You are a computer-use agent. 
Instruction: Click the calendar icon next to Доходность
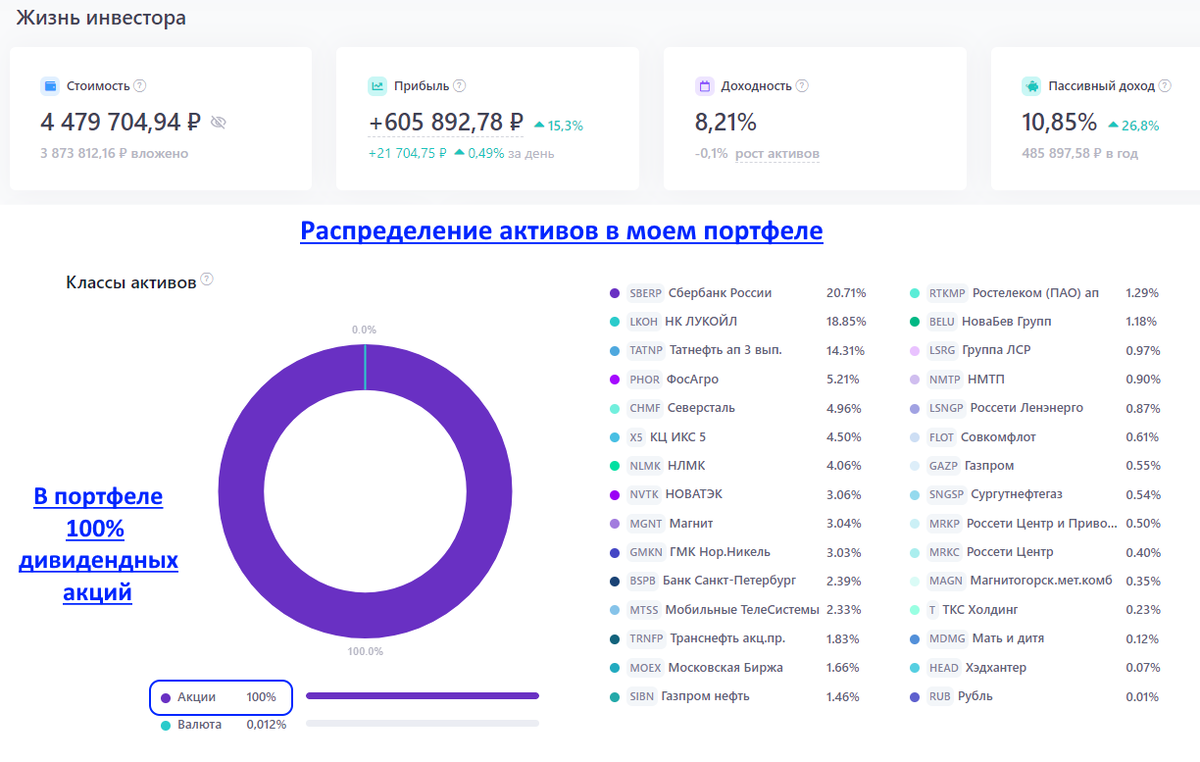click(704, 86)
